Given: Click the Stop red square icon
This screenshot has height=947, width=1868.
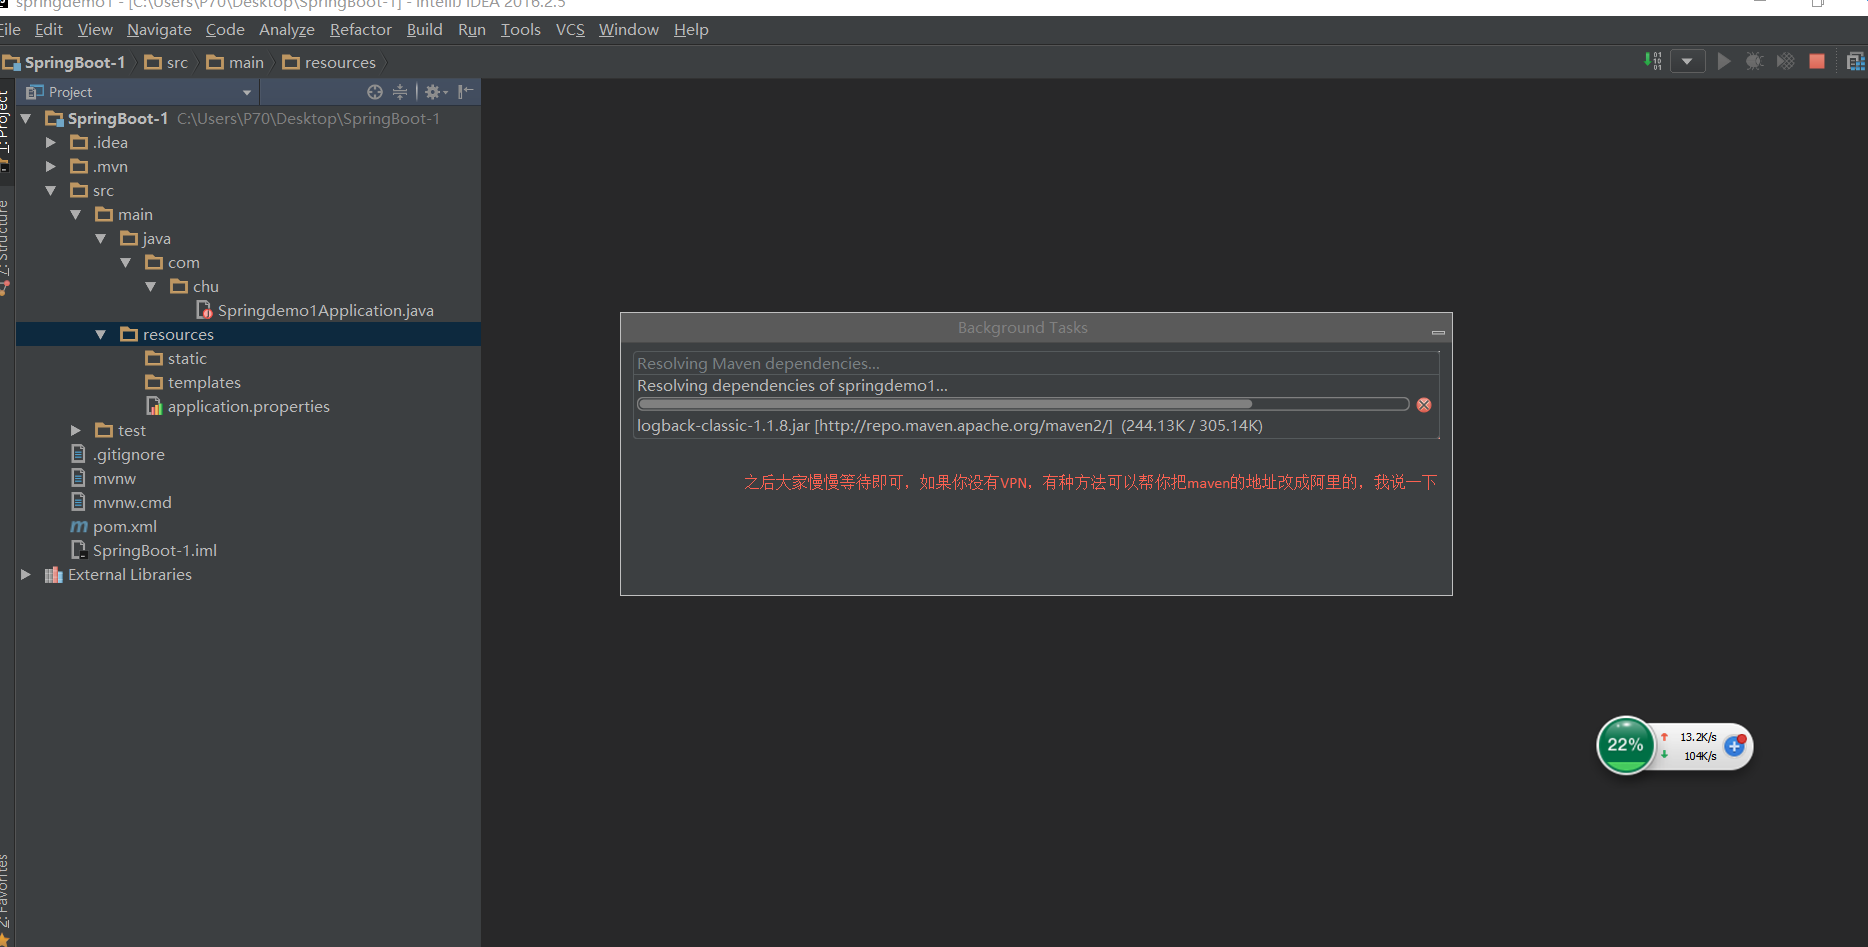Looking at the screenshot, I should pyautogui.click(x=1817, y=61).
